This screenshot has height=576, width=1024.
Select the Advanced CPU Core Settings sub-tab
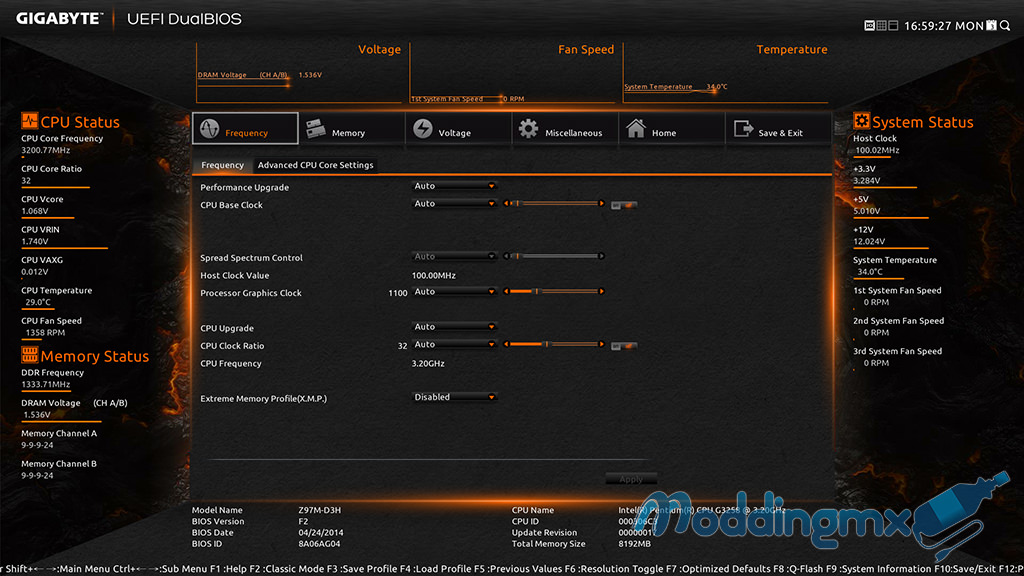click(315, 165)
